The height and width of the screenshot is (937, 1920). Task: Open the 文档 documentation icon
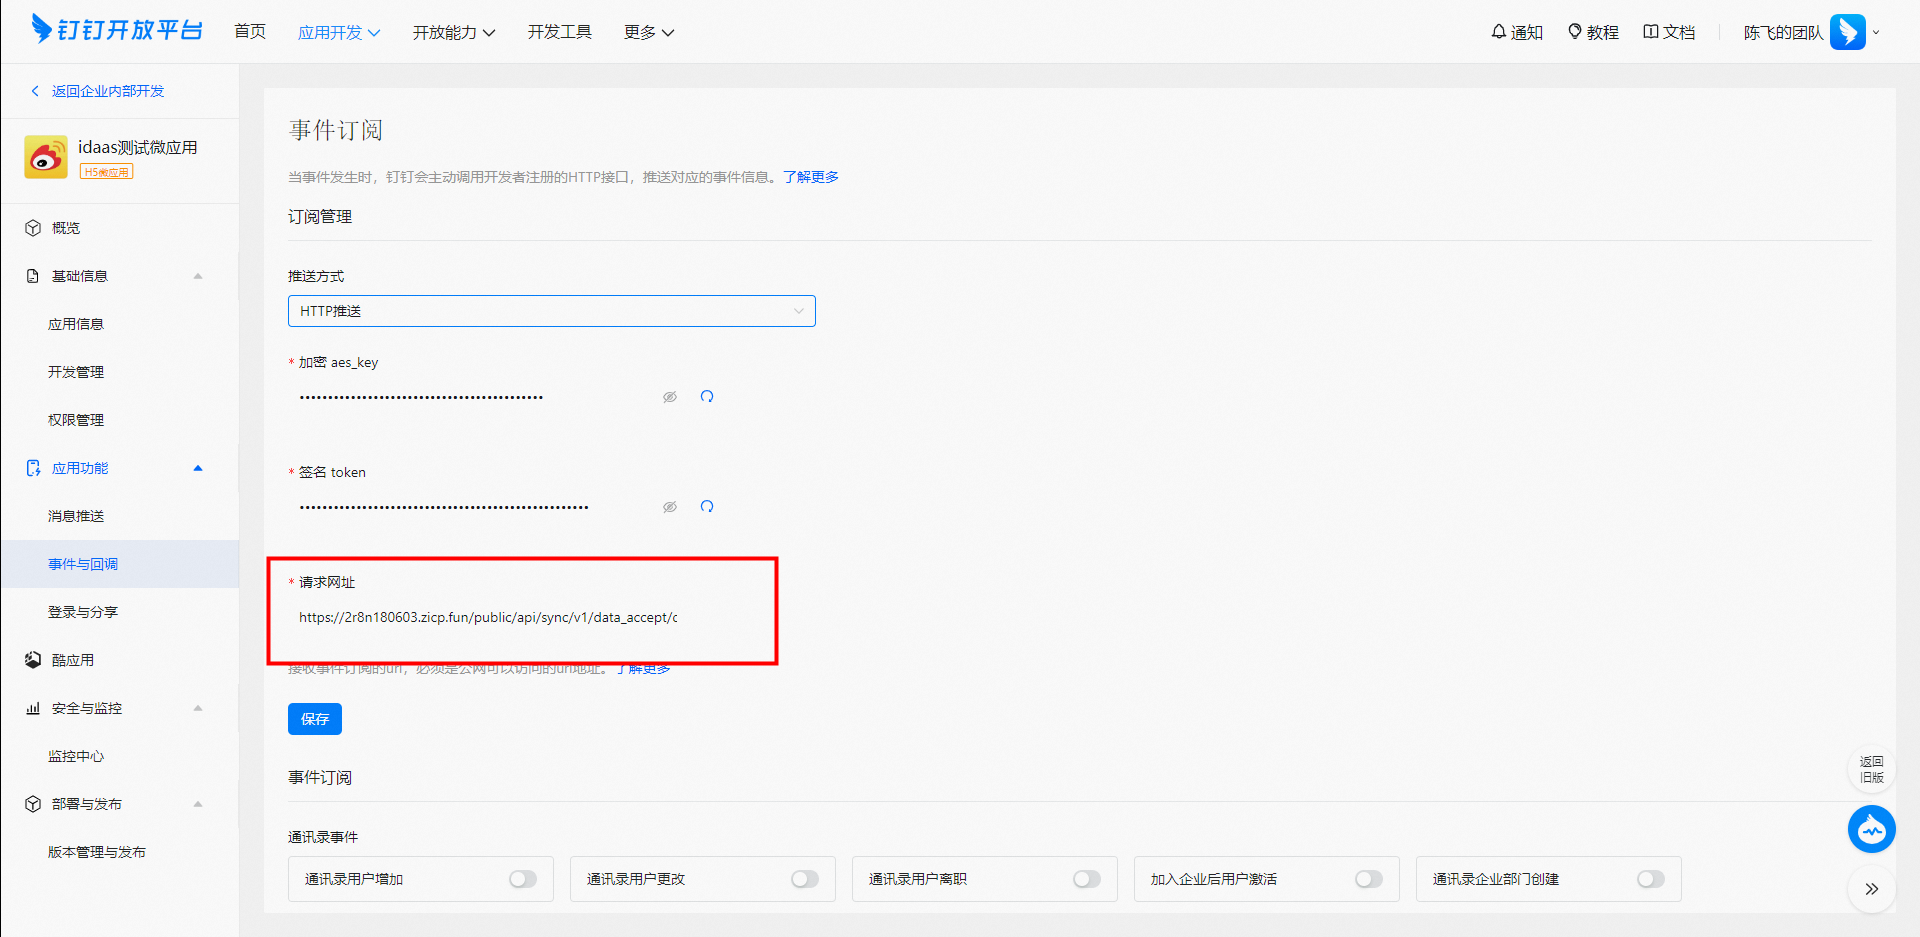[x=1651, y=32]
